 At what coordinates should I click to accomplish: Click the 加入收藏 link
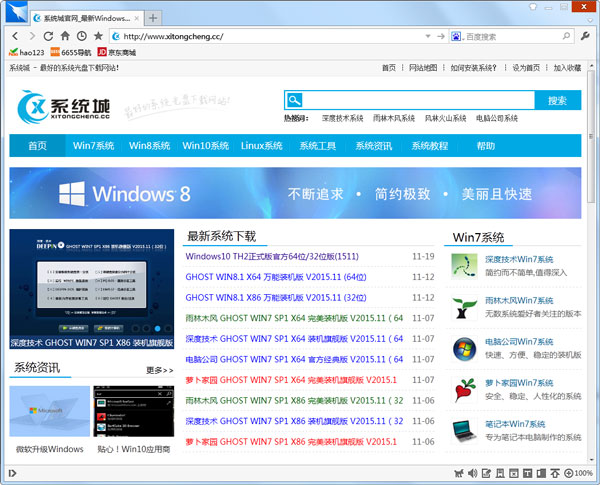point(567,68)
